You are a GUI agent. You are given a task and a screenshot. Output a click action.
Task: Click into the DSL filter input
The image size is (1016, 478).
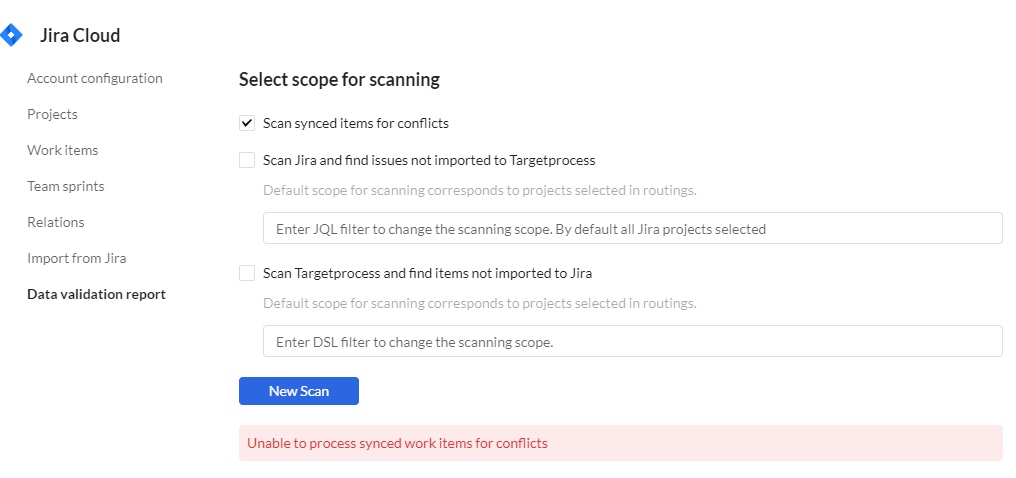[x=632, y=342]
